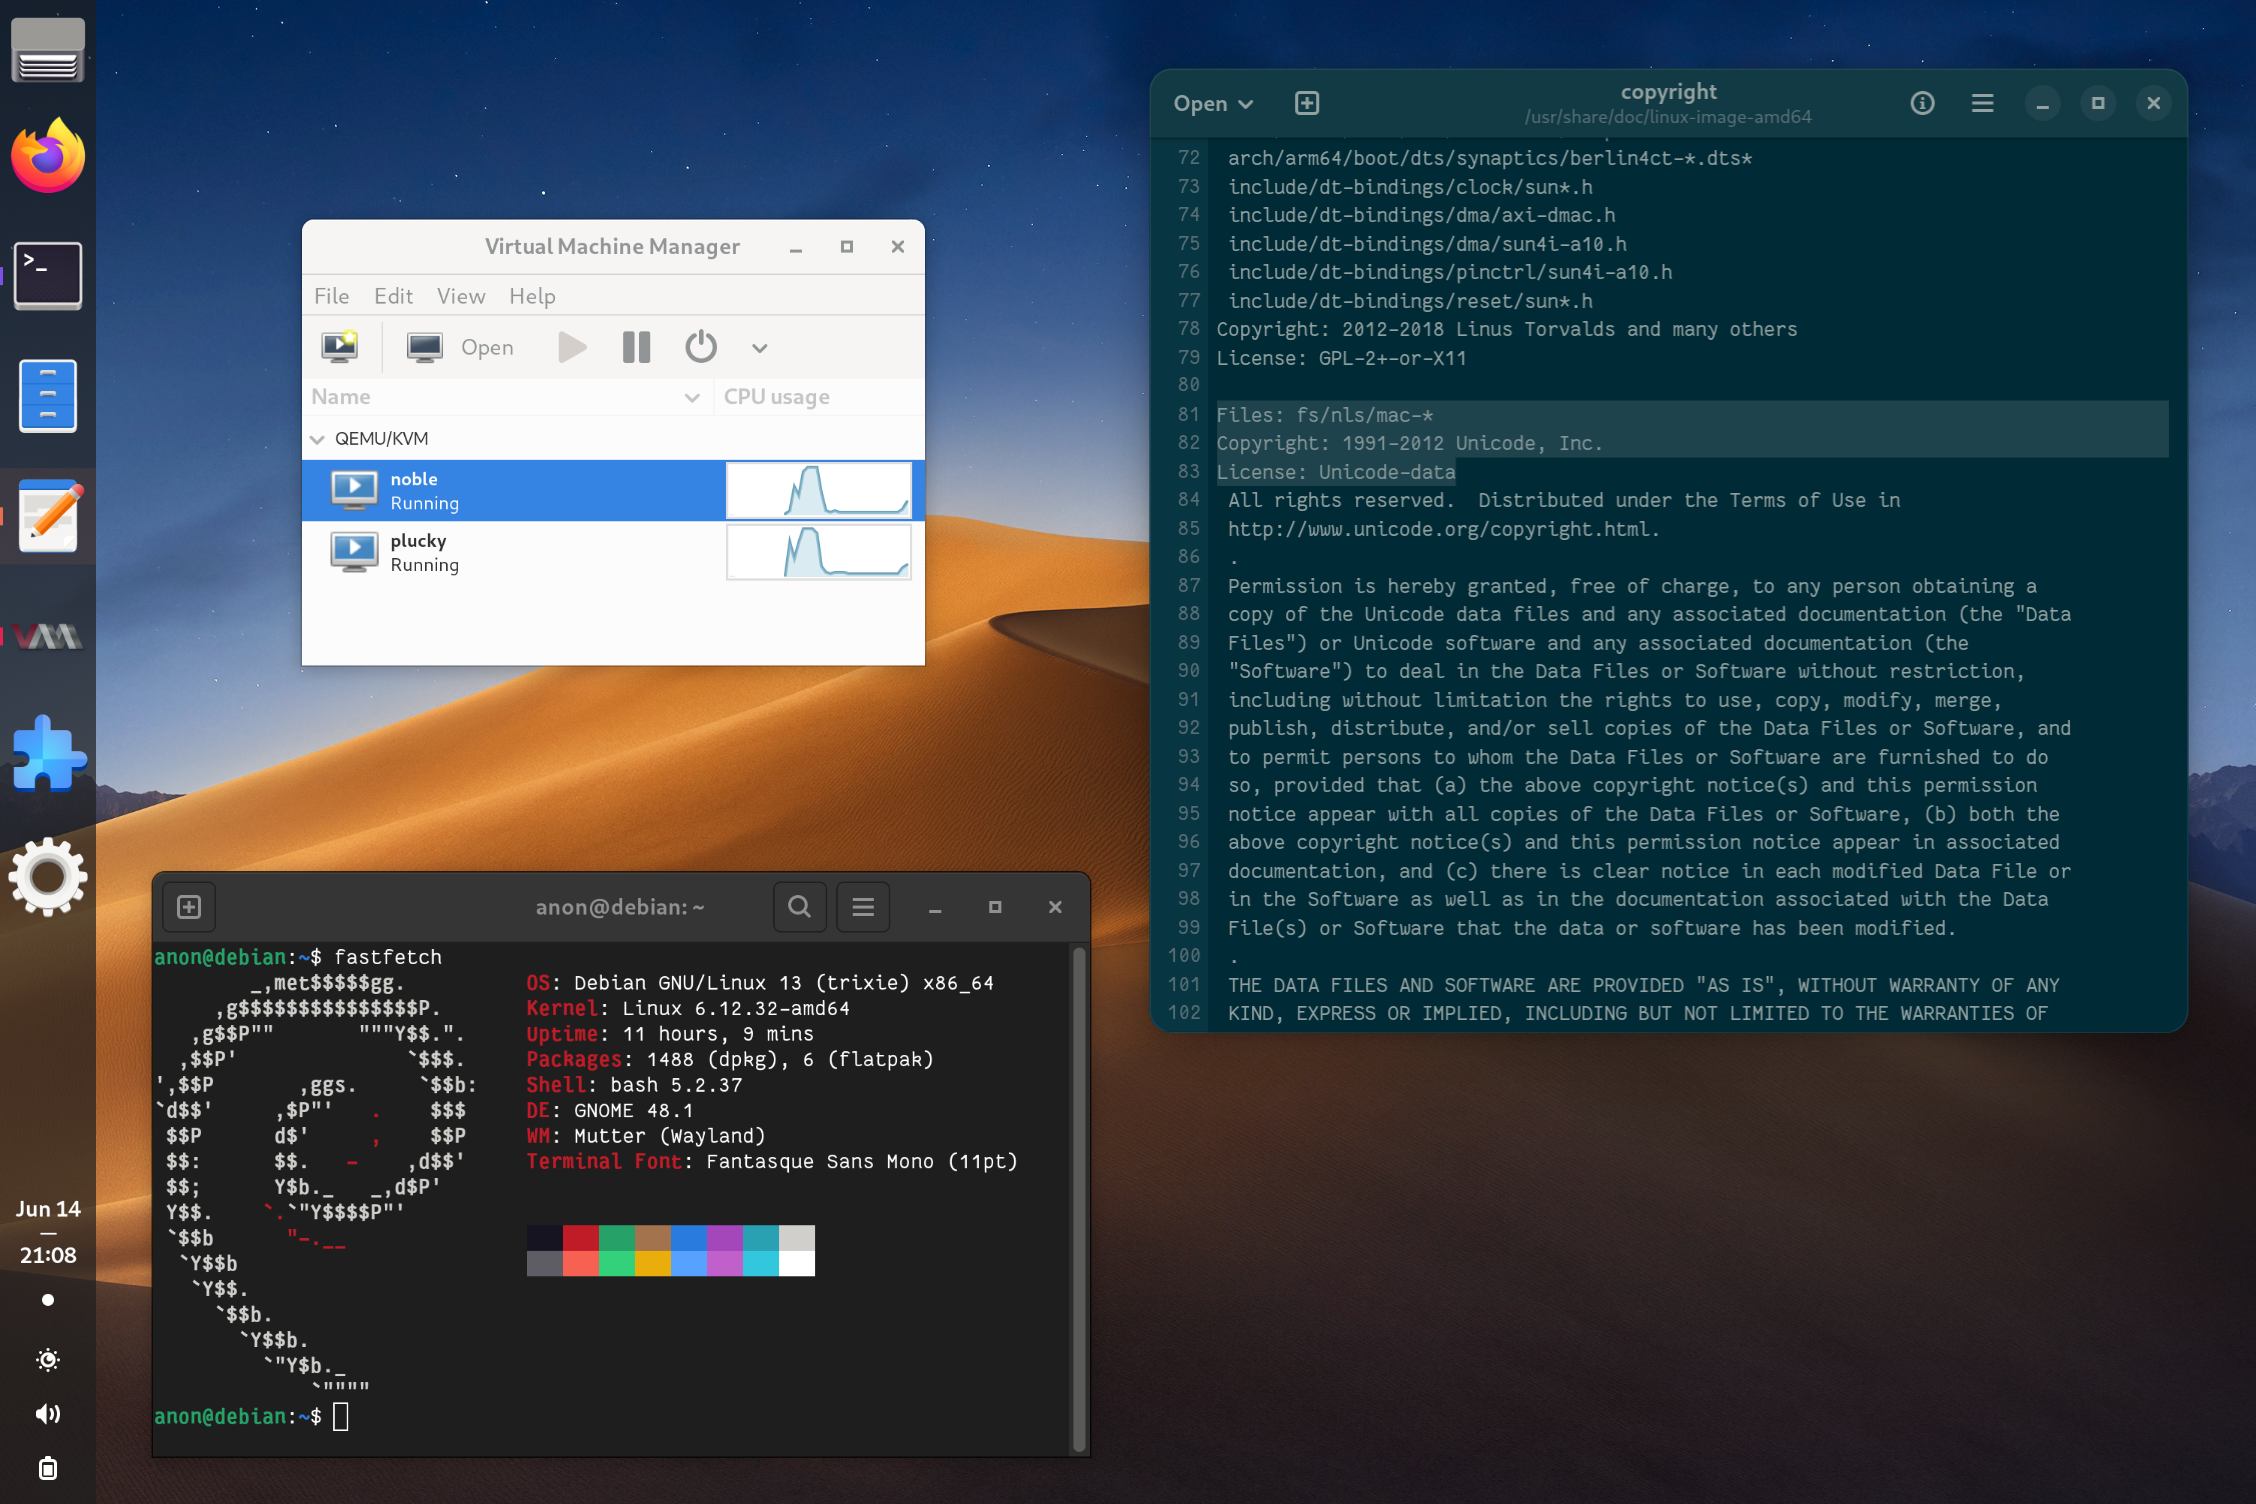This screenshot has height=1504, width=2256.
Task: Open Settings gear icon in dock
Action: 48,877
